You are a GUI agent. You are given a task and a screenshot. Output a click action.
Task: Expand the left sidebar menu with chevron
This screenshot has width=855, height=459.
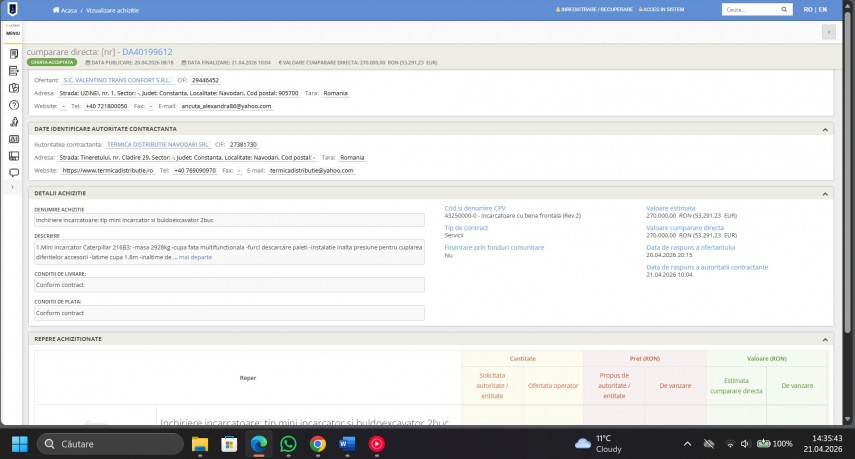13,187
